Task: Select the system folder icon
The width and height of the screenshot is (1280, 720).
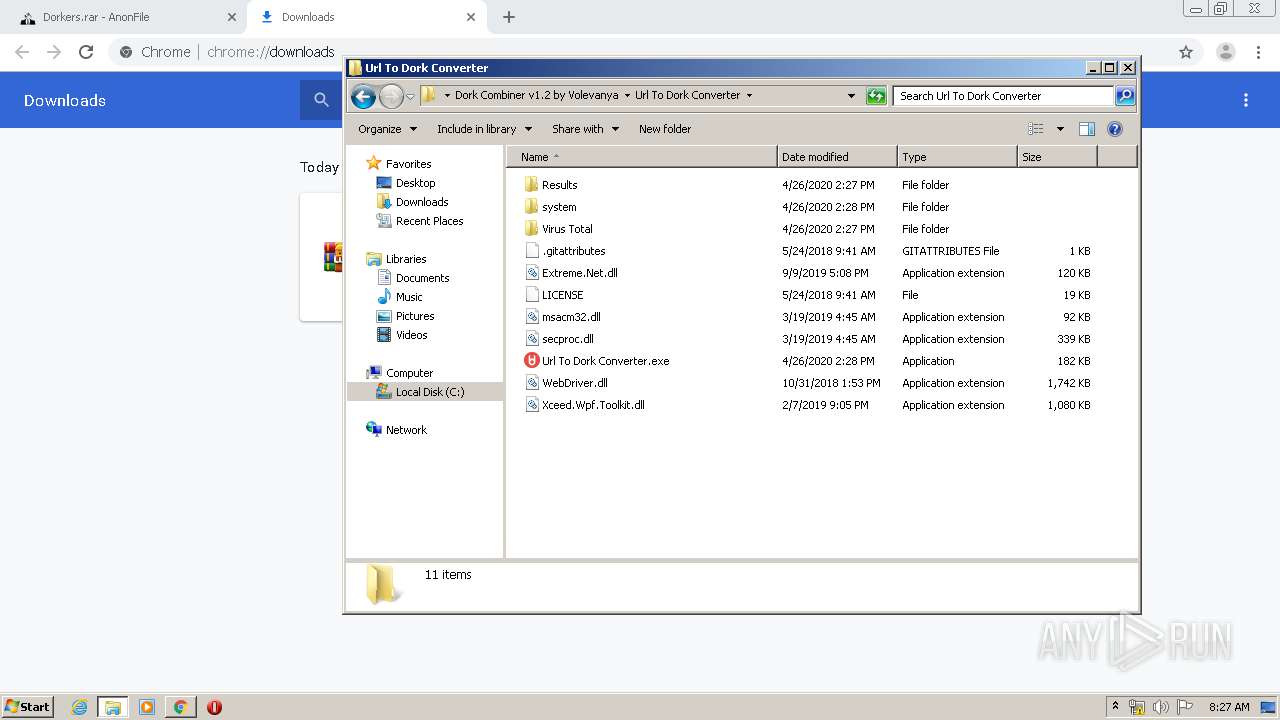Action: tap(531, 207)
